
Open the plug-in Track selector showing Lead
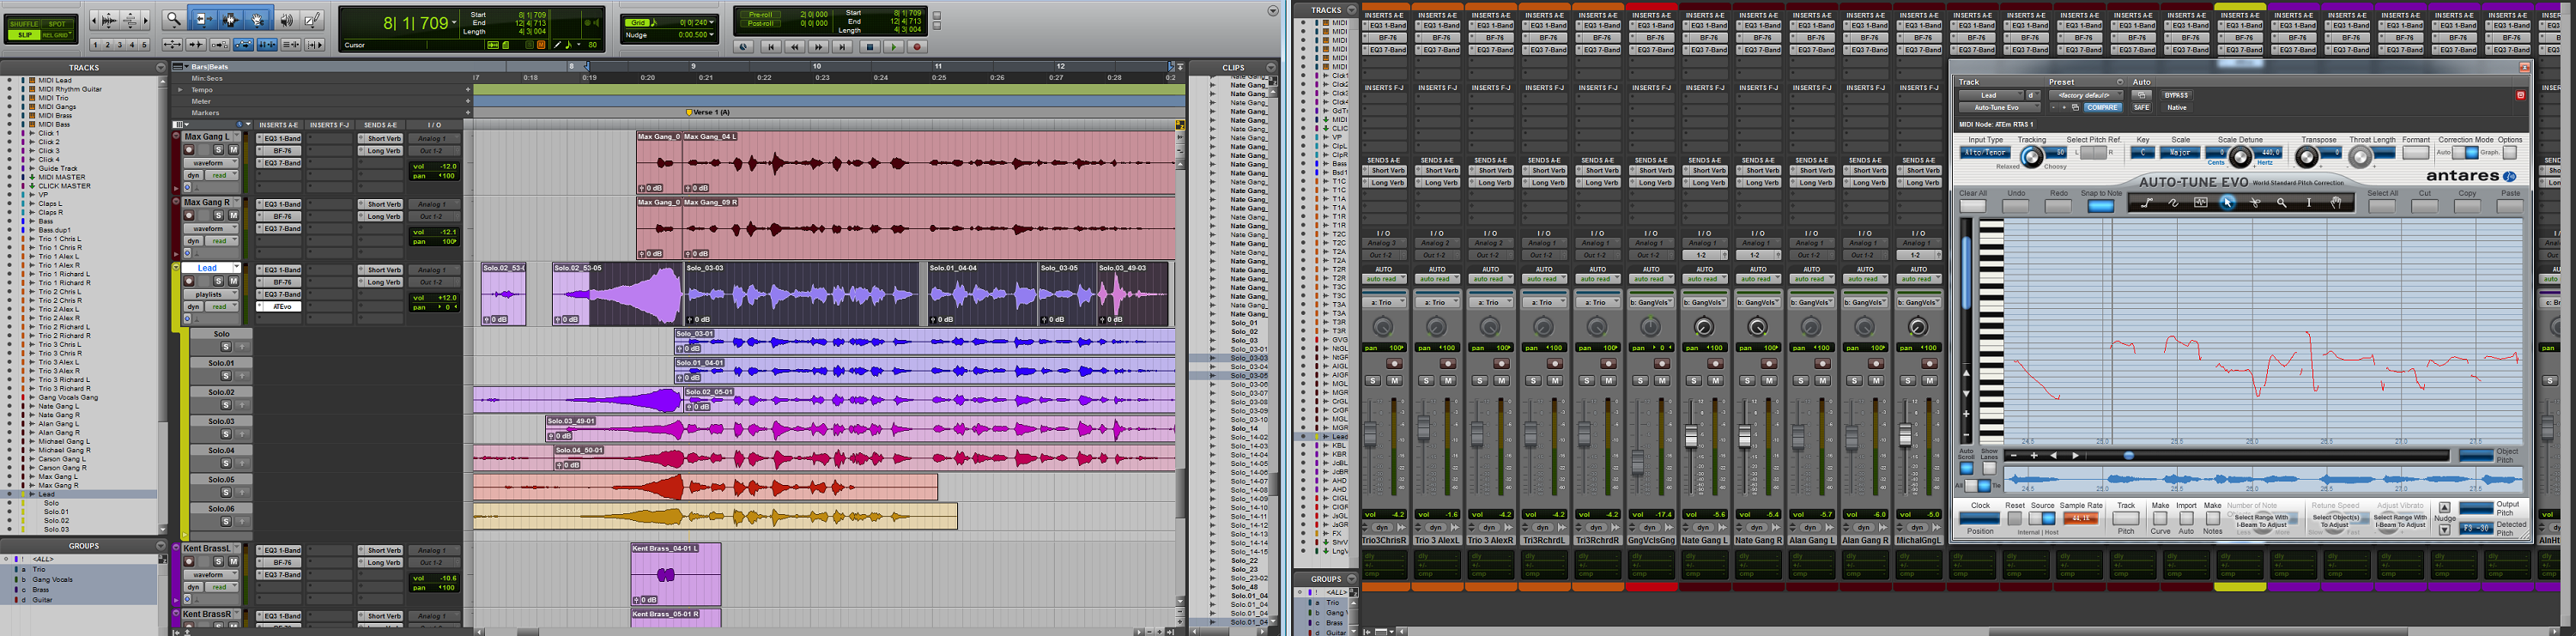[1991, 96]
